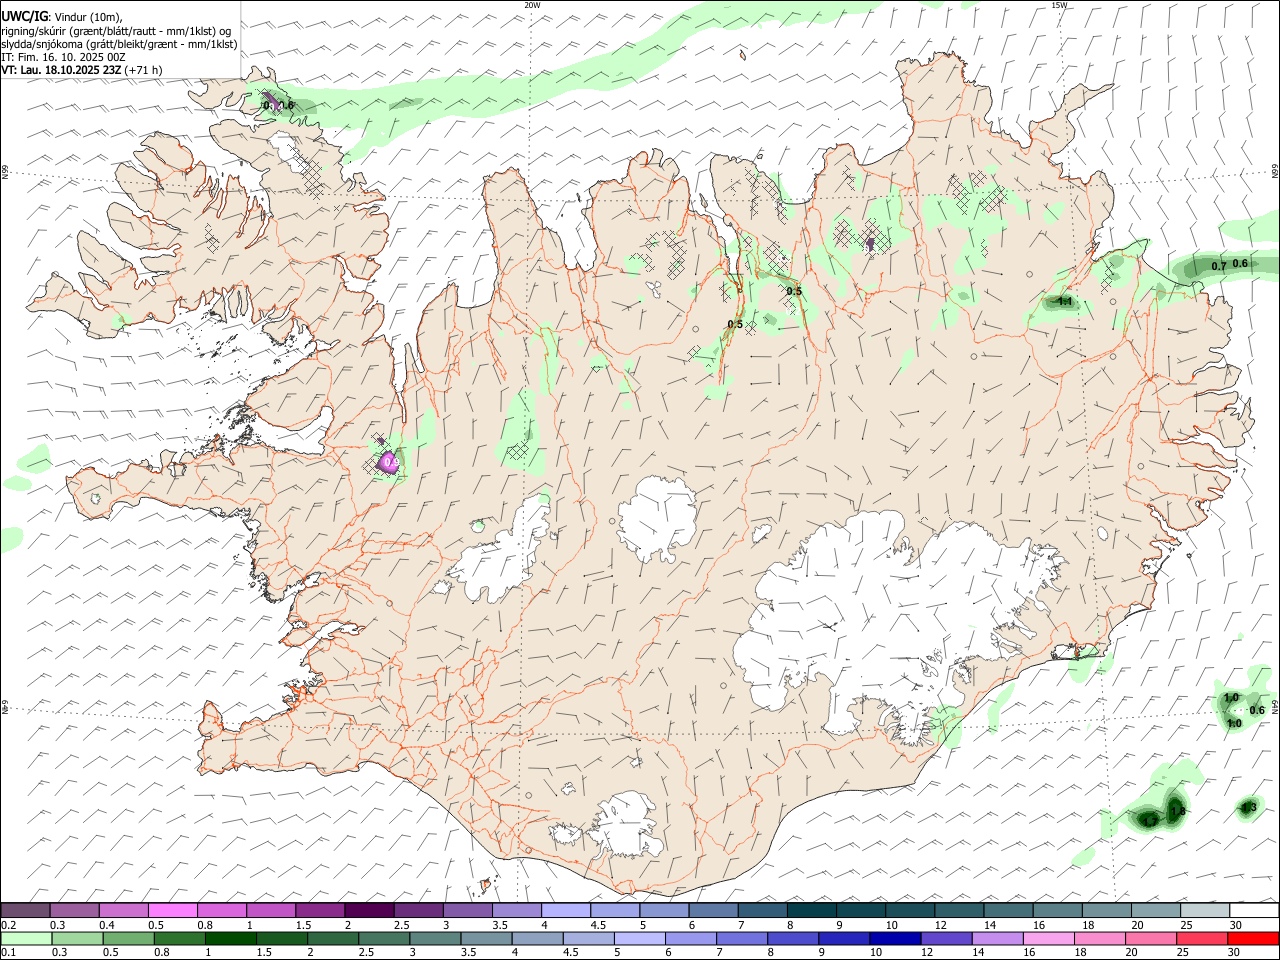1280x960 pixels.
Task: Click darkest green rain swatch between 1 and 1.5
Action: pyautogui.click(x=230, y=938)
